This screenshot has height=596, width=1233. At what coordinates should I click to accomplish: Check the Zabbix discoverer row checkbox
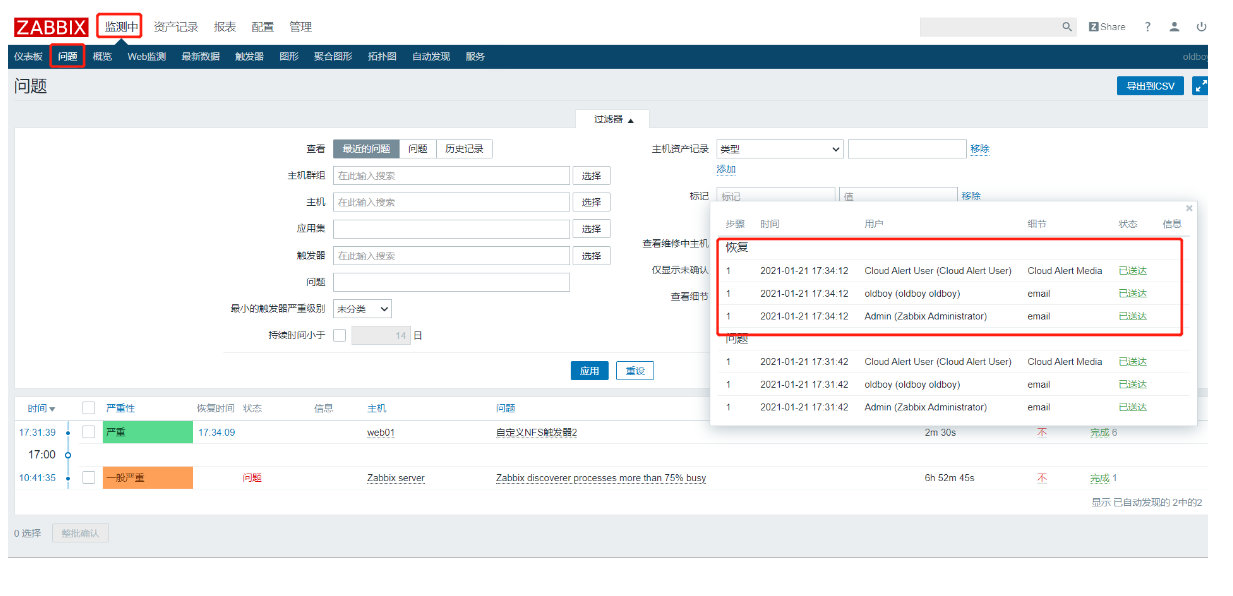[89, 478]
